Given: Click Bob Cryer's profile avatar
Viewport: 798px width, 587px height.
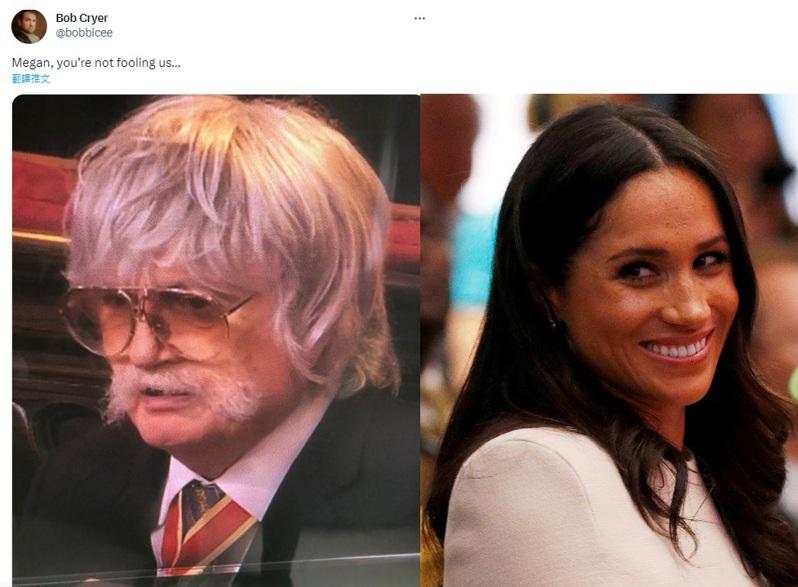Looking at the screenshot, I should click(x=29, y=26).
